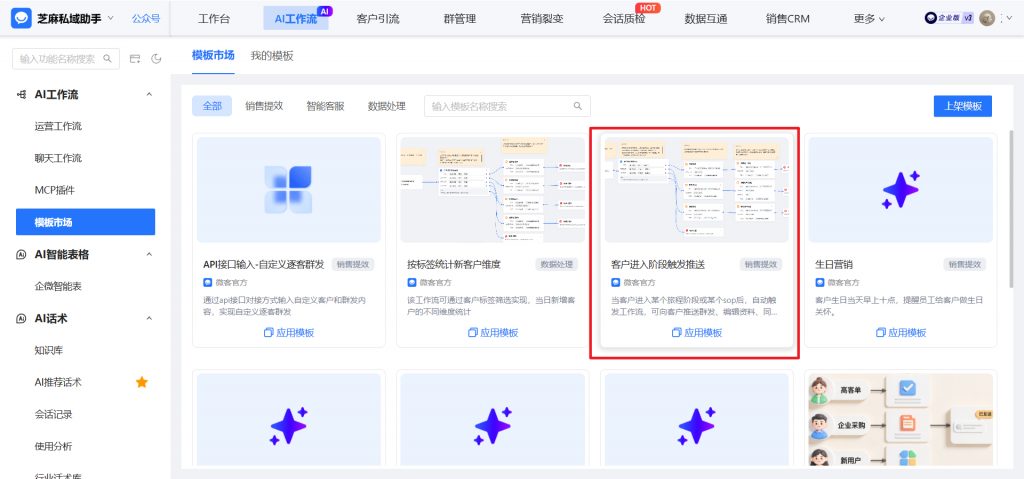
Task: Open the 公众号 link
Action: pyautogui.click(x=146, y=18)
